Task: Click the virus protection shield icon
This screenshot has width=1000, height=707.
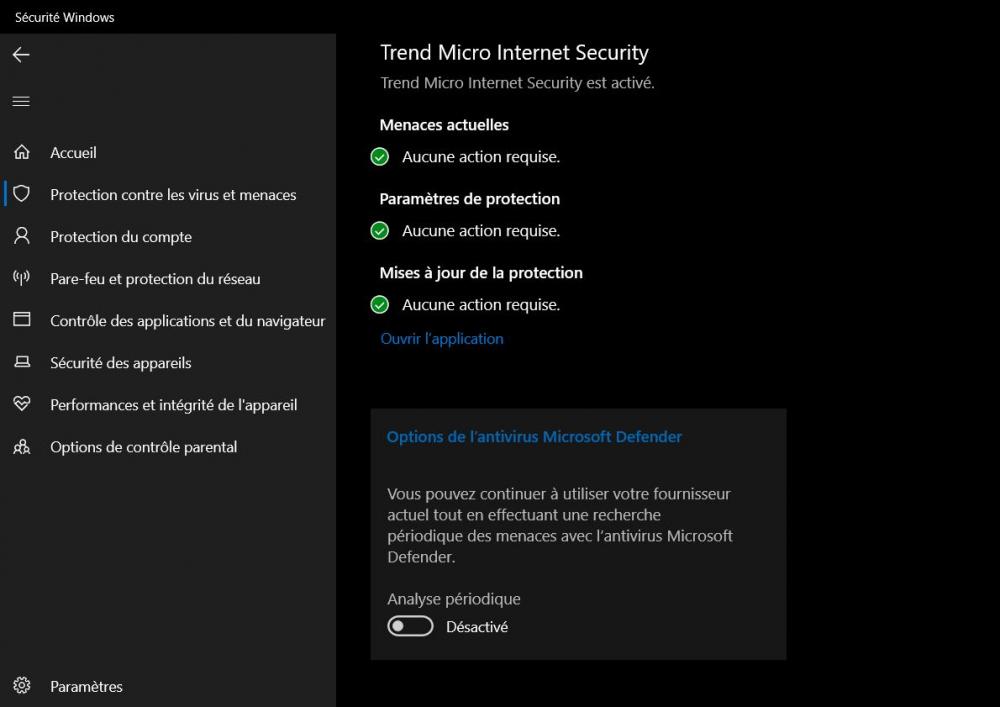Action: pos(21,194)
